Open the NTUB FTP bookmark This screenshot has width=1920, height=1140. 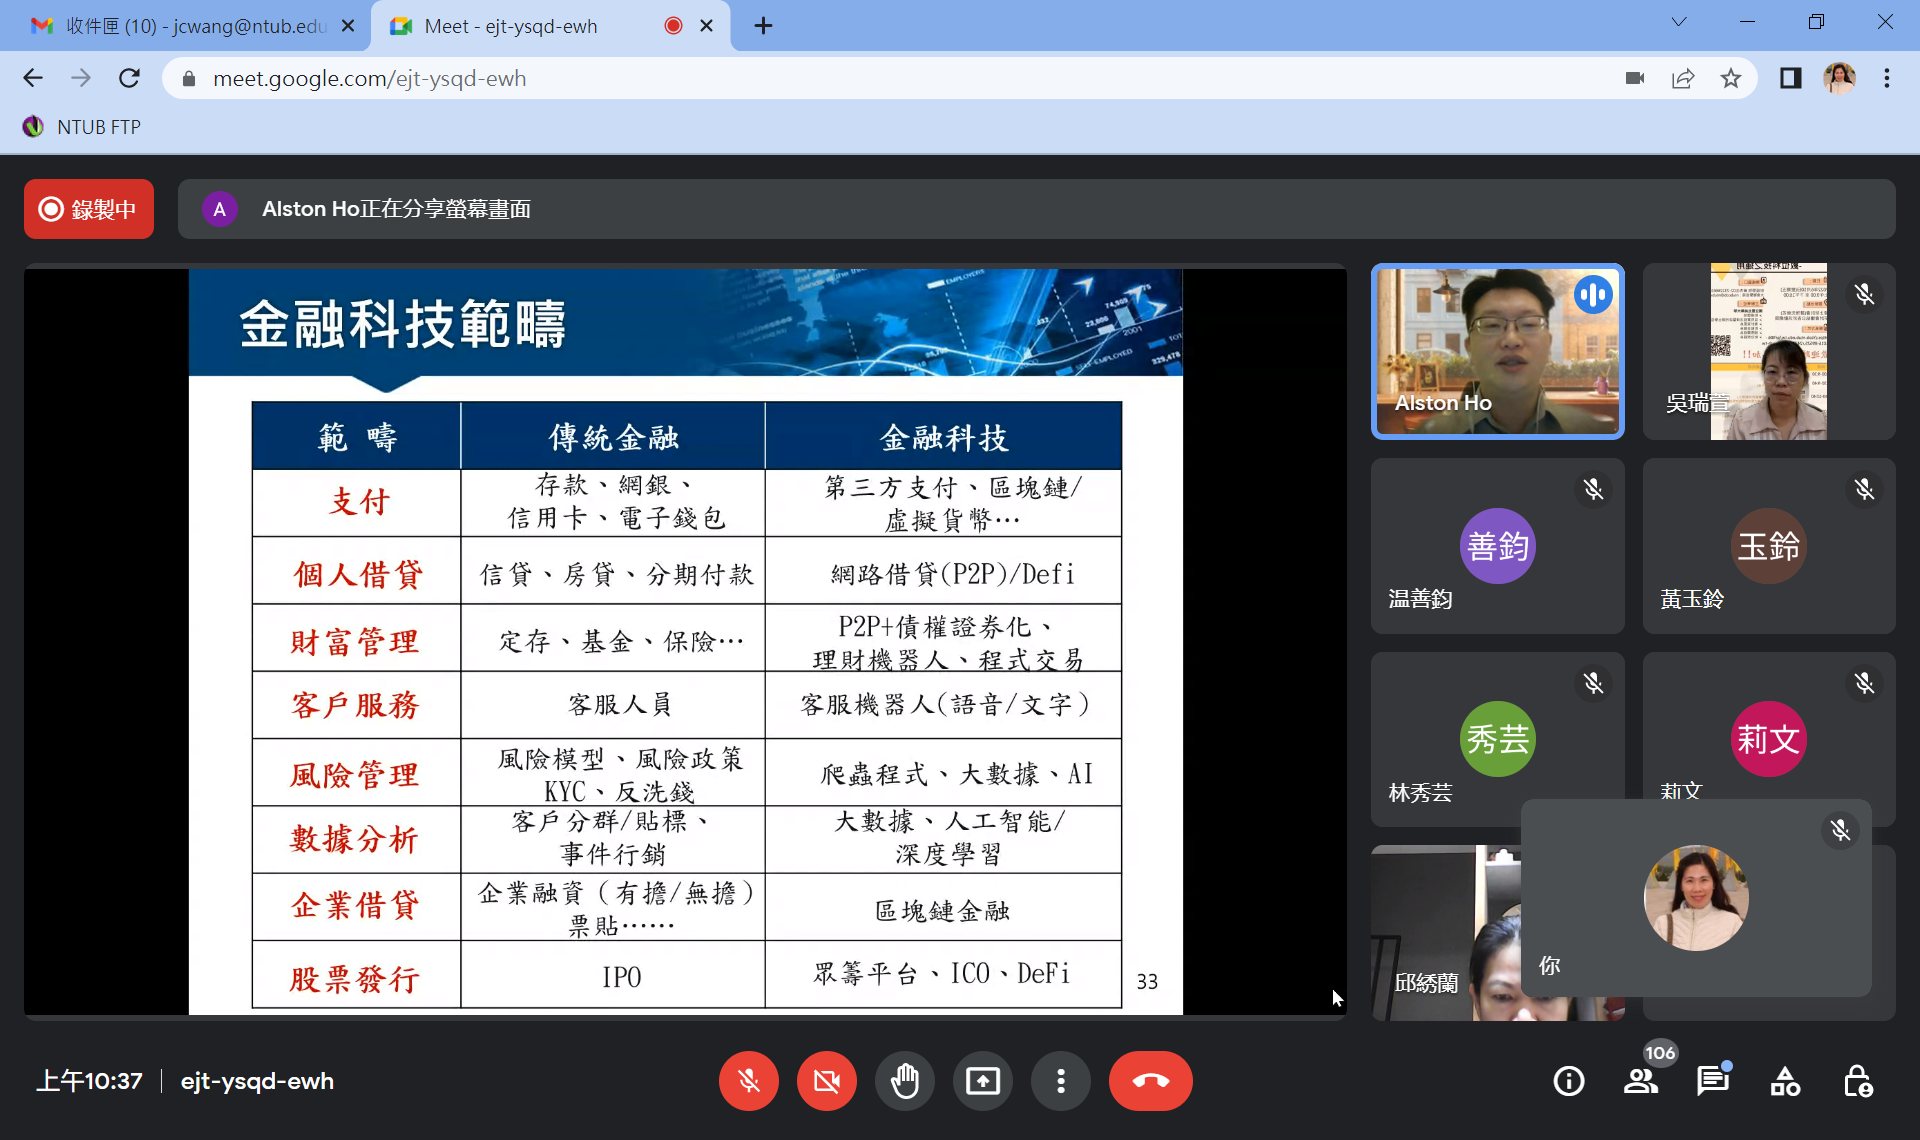[82, 127]
